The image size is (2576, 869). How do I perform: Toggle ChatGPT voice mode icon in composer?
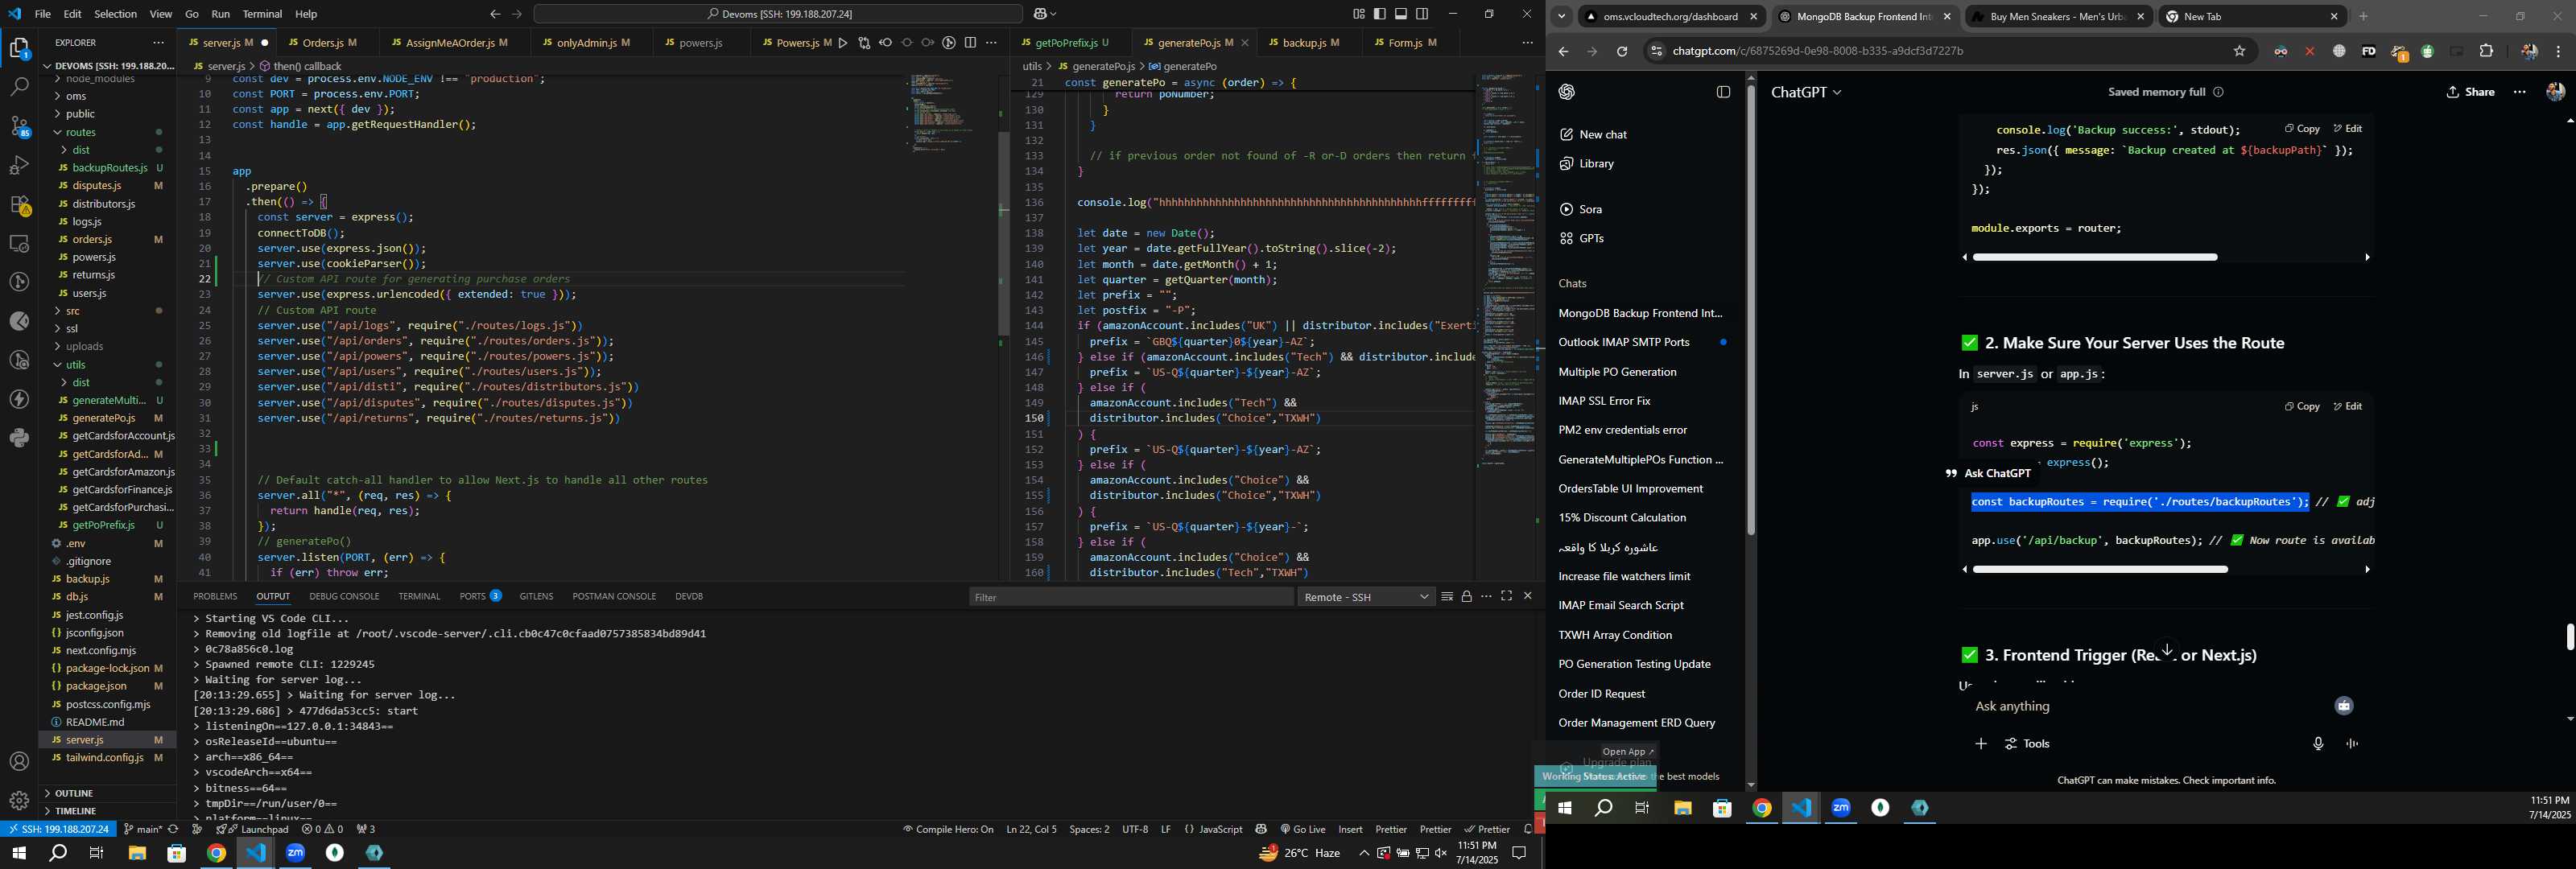pyautogui.click(x=2352, y=744)
